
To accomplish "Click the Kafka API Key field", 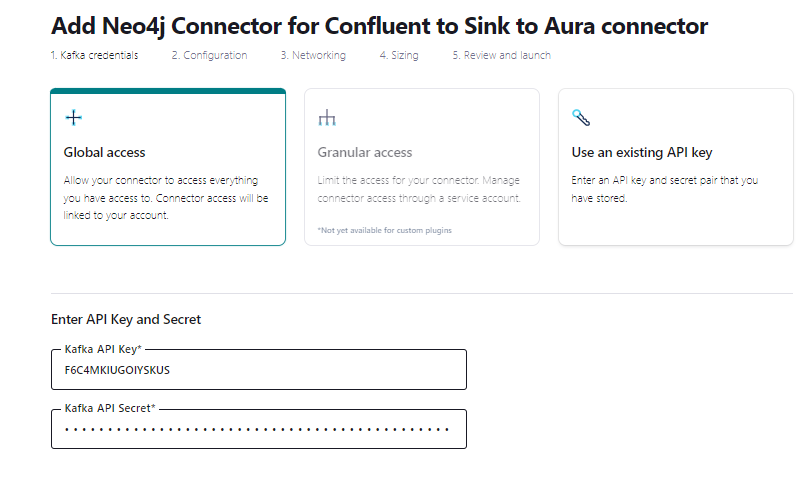I will pos(259,370).
